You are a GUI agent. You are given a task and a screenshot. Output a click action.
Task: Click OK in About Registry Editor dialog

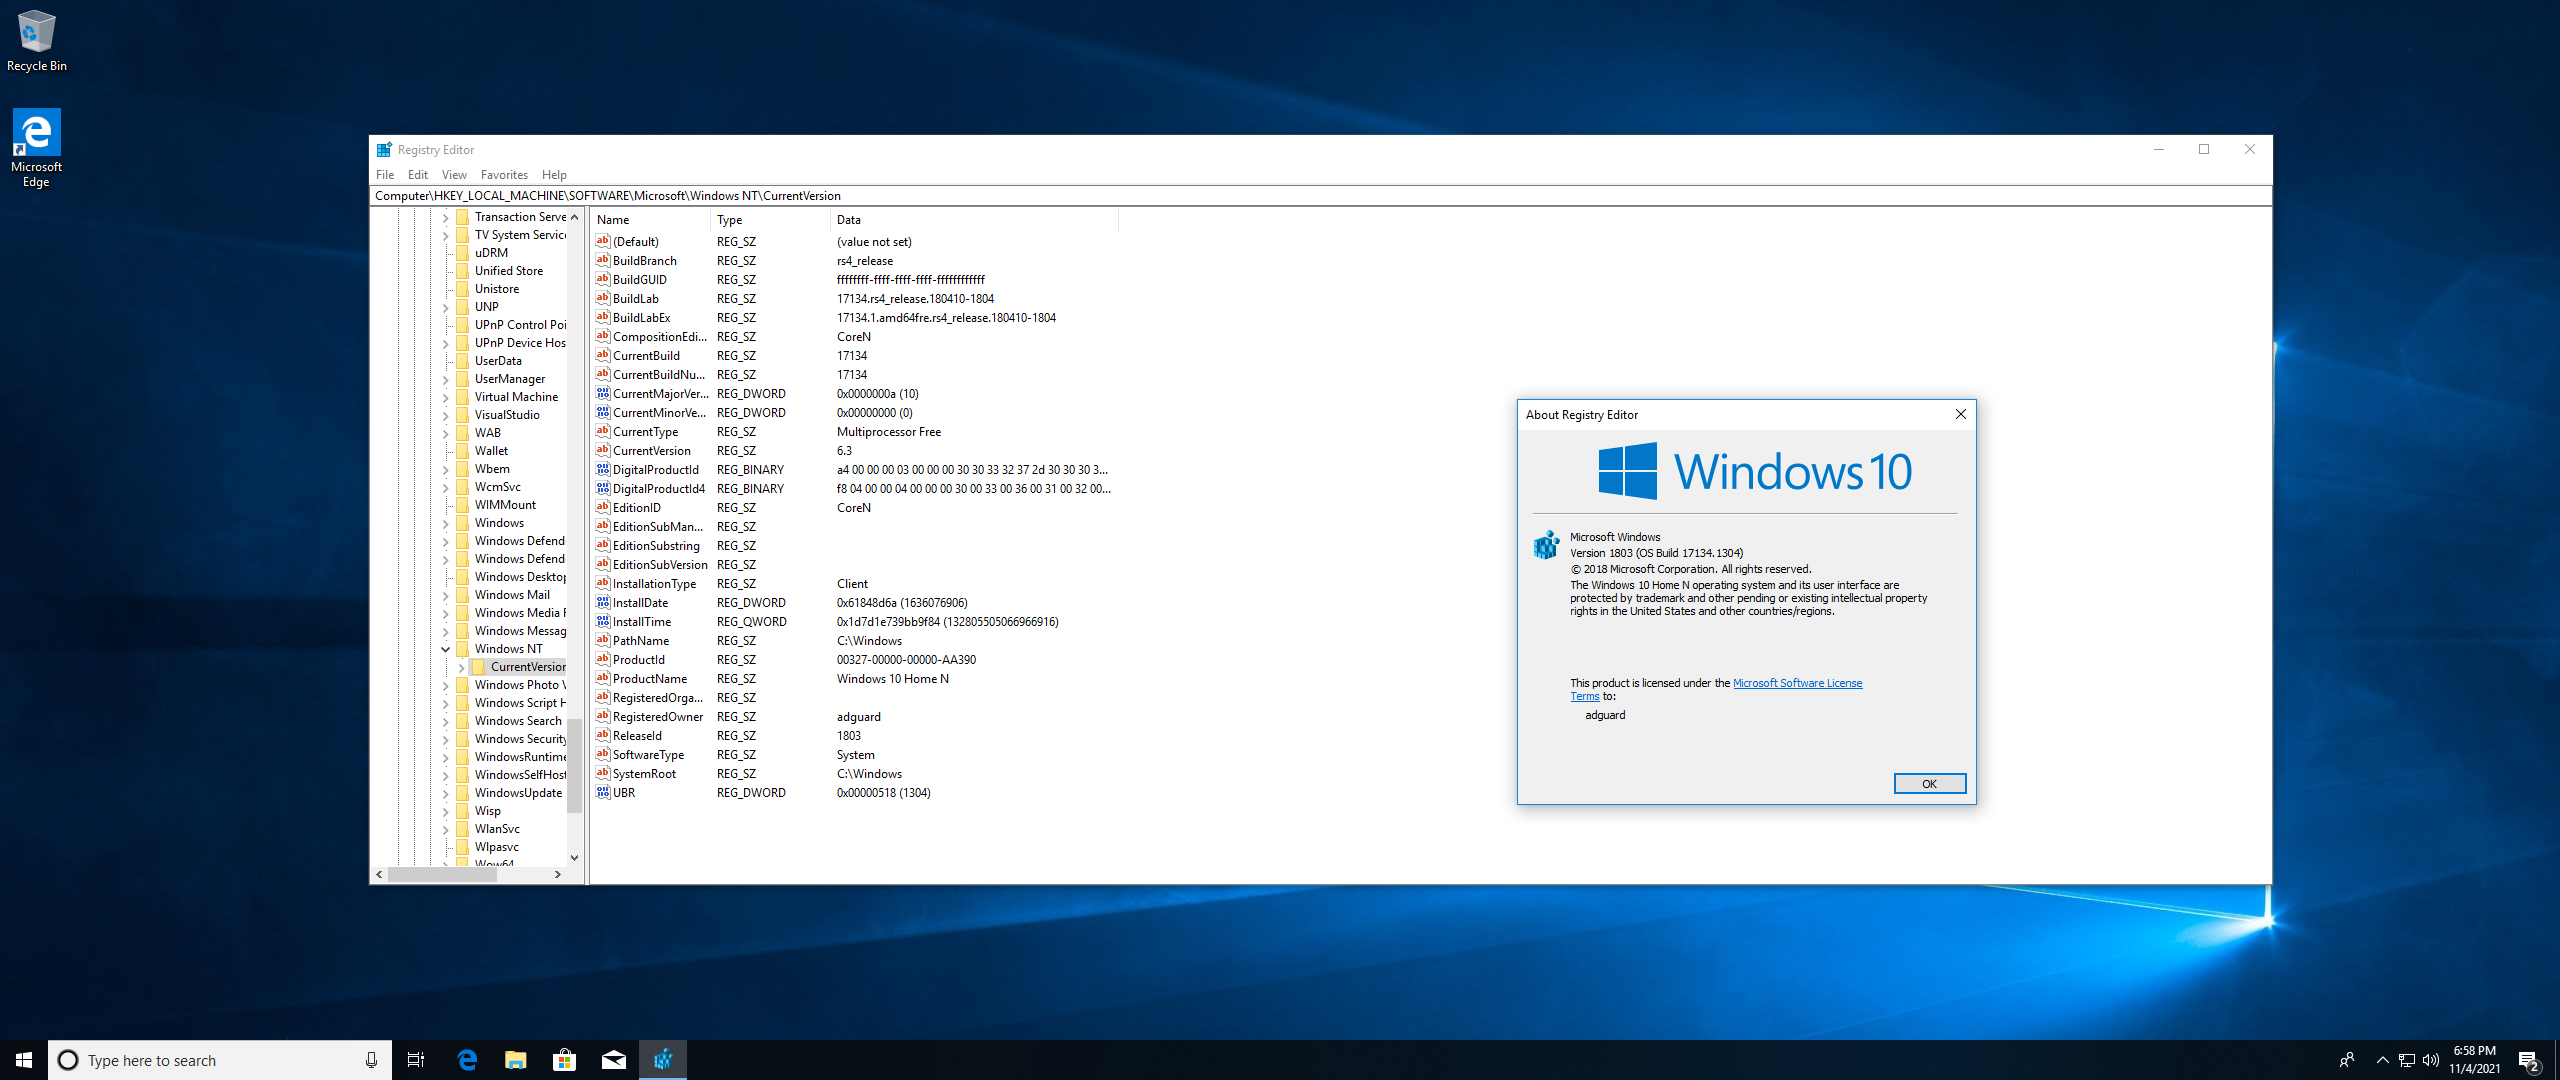tap(1929, 784)
